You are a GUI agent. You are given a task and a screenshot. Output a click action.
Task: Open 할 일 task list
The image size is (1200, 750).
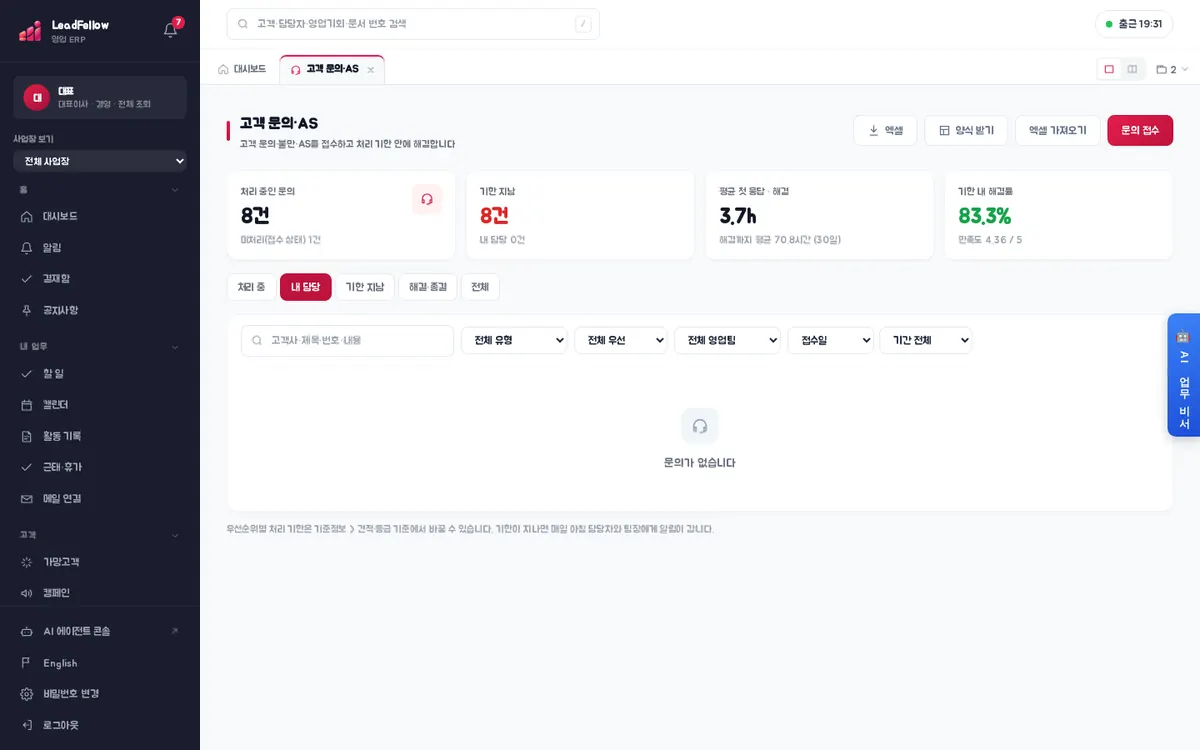(x=100, y=373)
